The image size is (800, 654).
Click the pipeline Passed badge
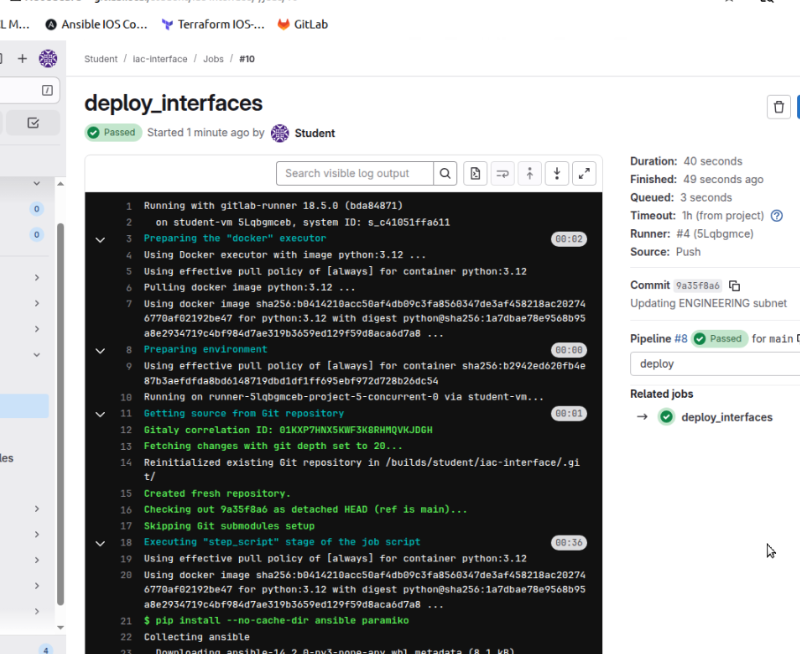pos(719,339)
